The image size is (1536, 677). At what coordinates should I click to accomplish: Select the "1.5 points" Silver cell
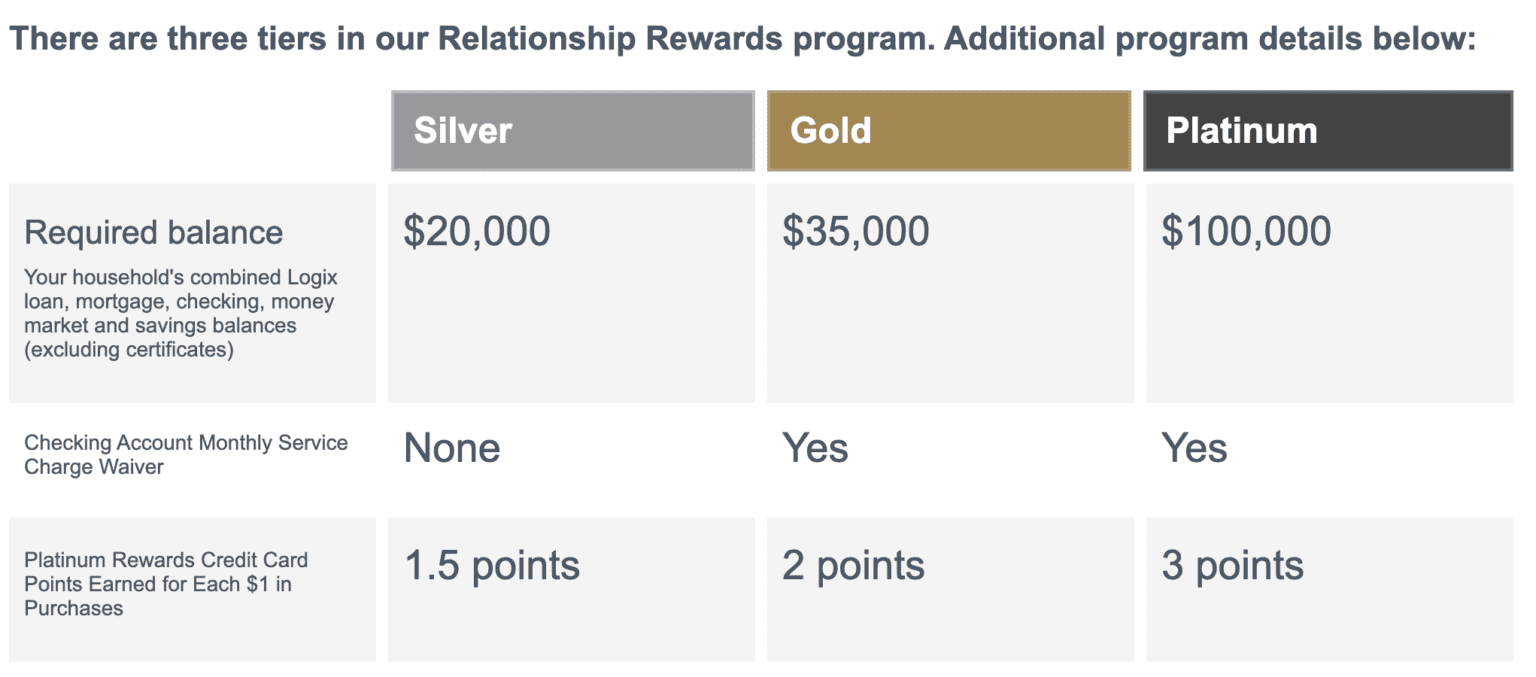[492, 566]
